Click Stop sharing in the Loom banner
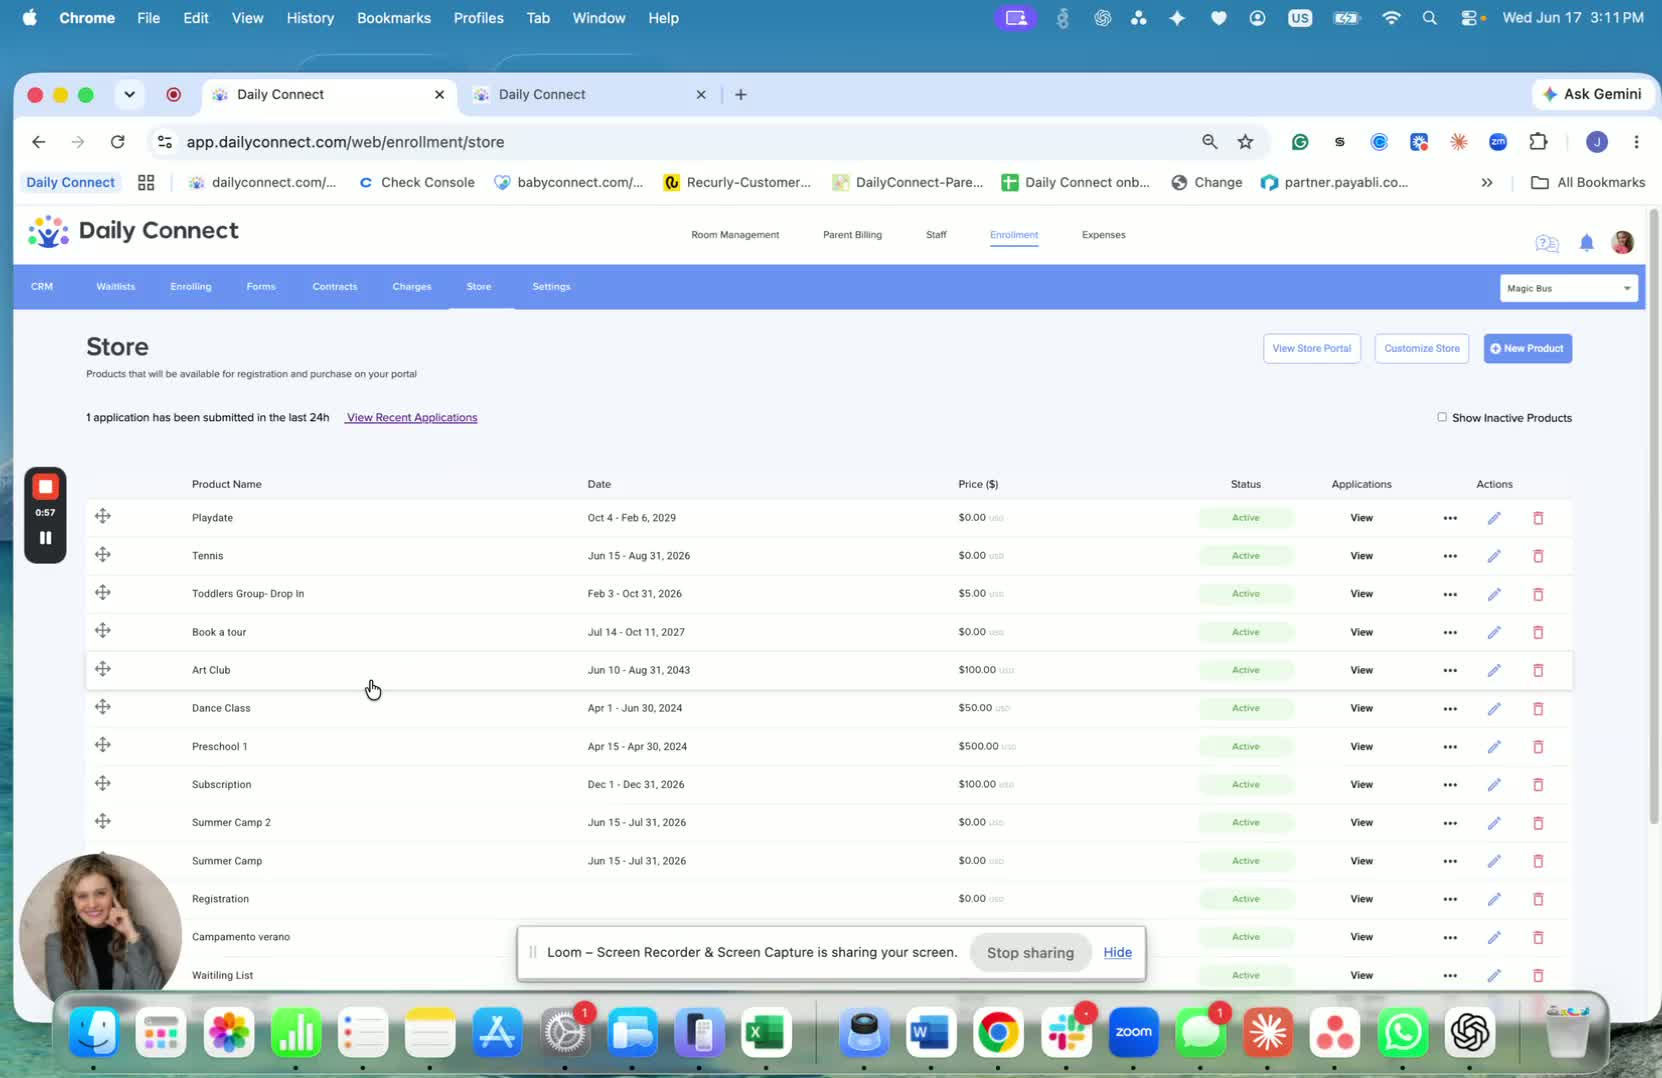Image resolution: width=1662 pixels, height=1078 pixels. click(x=1030, y=953)
